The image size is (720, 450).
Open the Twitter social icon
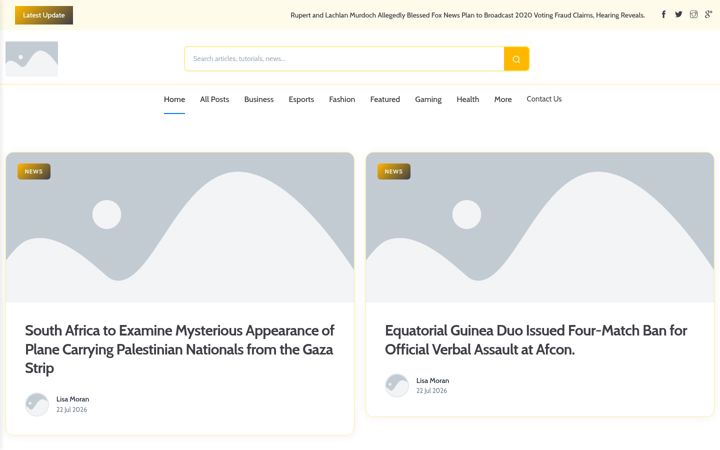[678, 15]
